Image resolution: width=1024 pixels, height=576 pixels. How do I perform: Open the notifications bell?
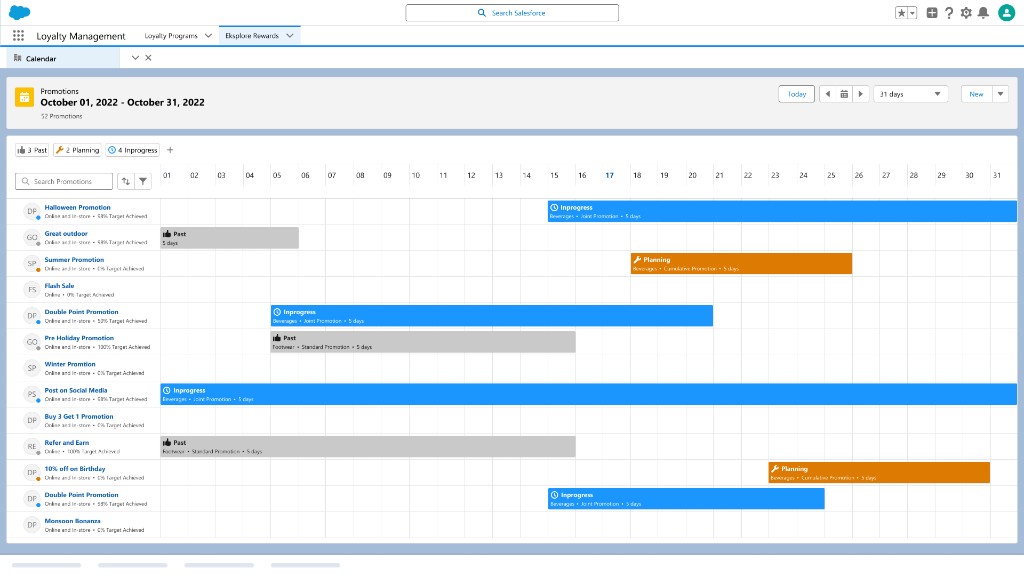click(x=983, y=12)
